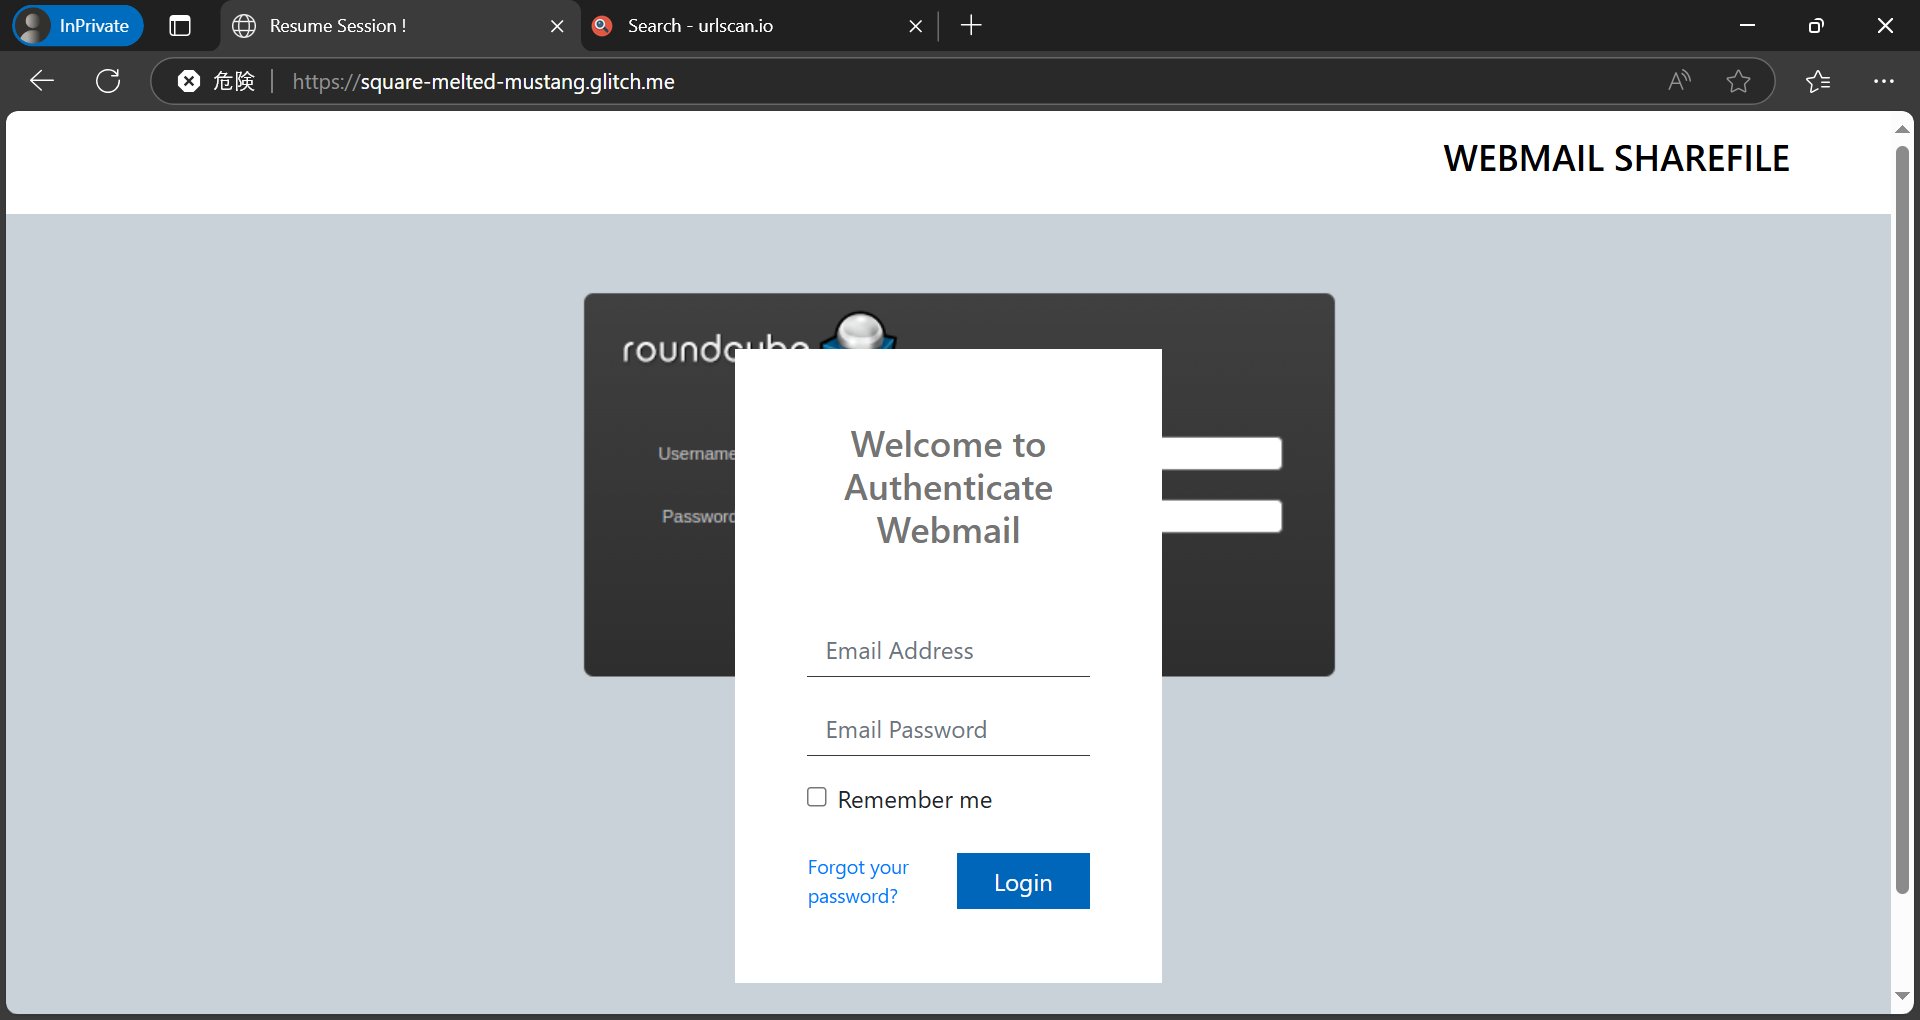Click the scrollbar down arrow
The width and height of the screenshot is (1920, 1020).
click(x=1902, y=996)
